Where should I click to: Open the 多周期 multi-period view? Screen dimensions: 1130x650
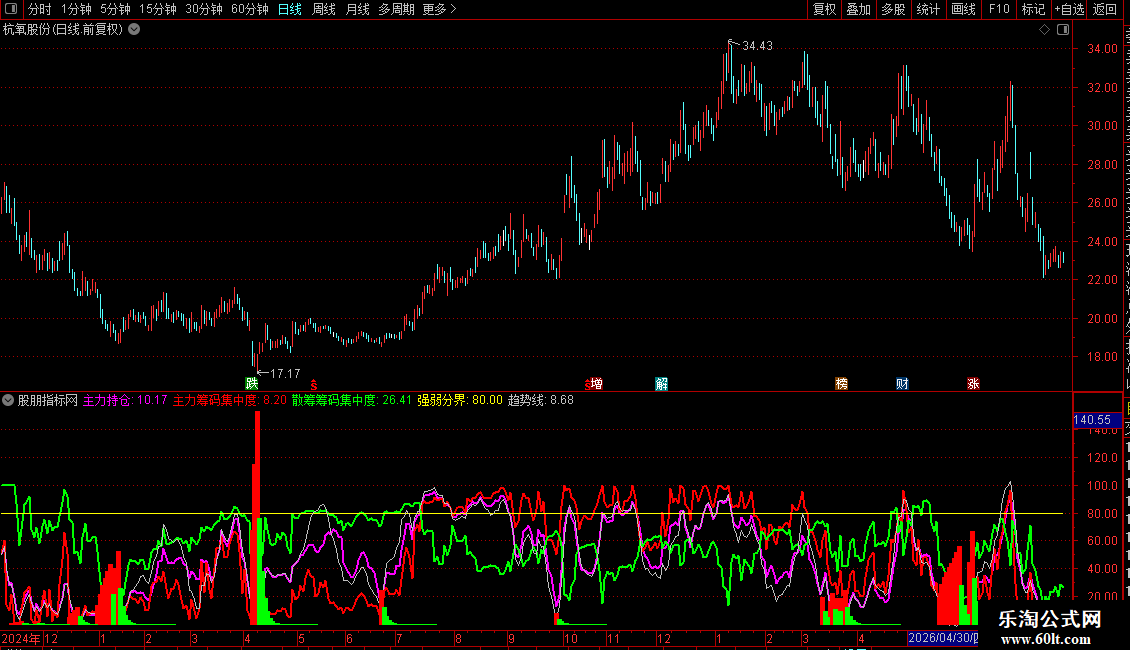point(396,9)
